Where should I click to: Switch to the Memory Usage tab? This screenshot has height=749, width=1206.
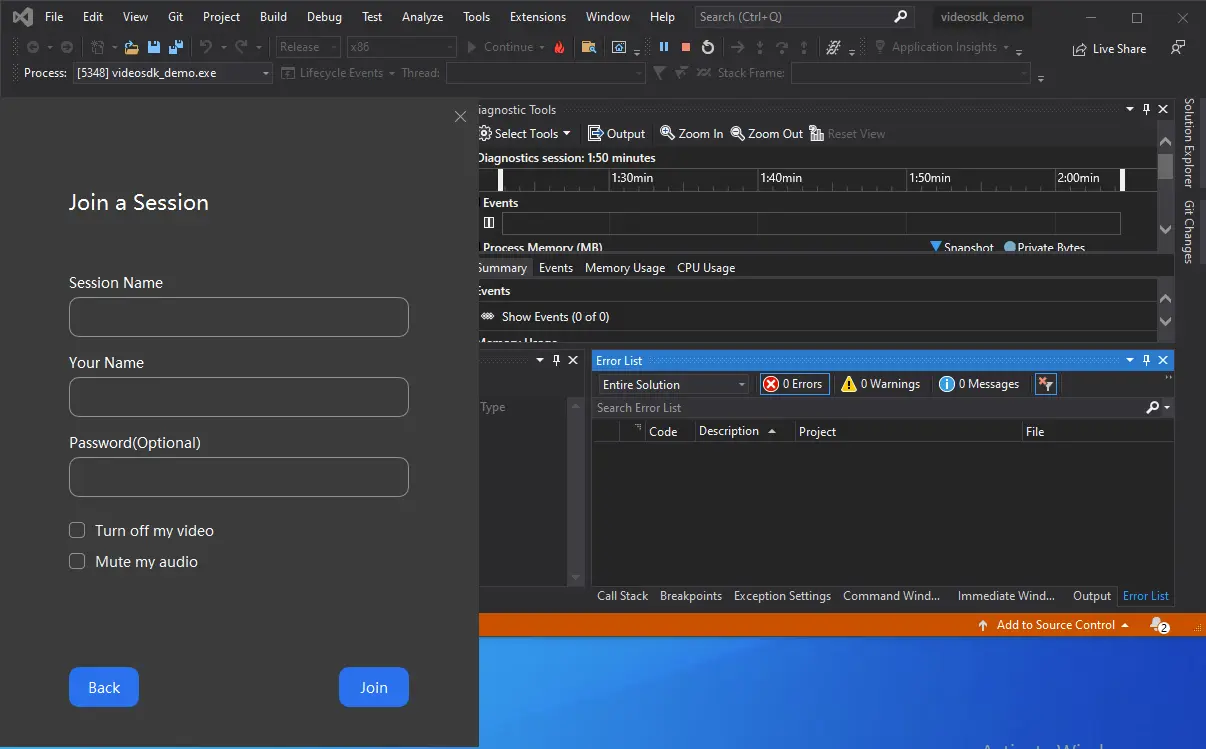[x=624, y=267]
